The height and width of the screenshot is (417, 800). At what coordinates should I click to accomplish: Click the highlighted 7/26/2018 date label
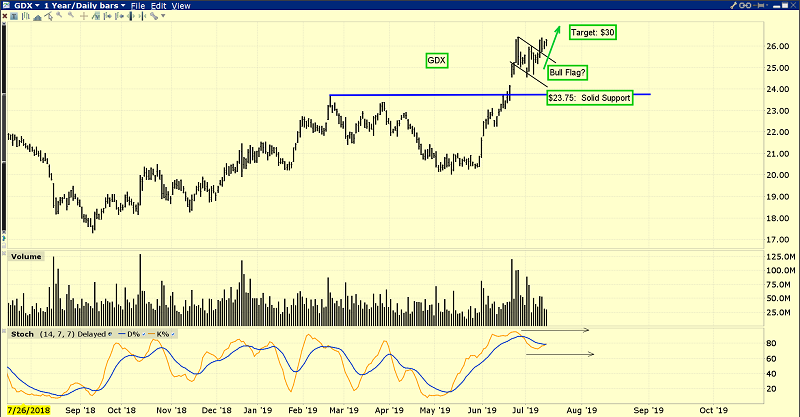pyautogui.click(x=29, y=410)
